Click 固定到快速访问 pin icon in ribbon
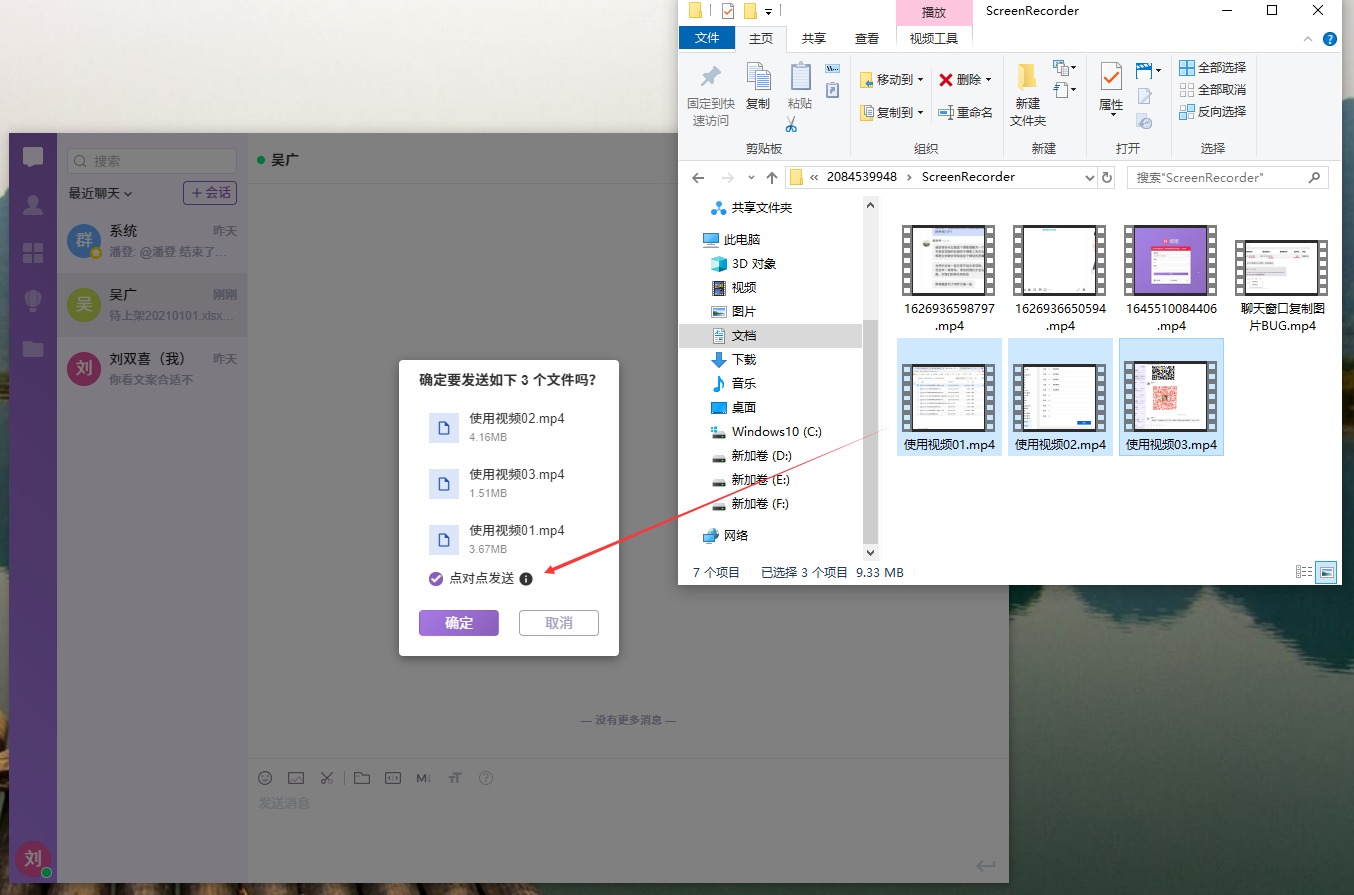 coord(711,77)
